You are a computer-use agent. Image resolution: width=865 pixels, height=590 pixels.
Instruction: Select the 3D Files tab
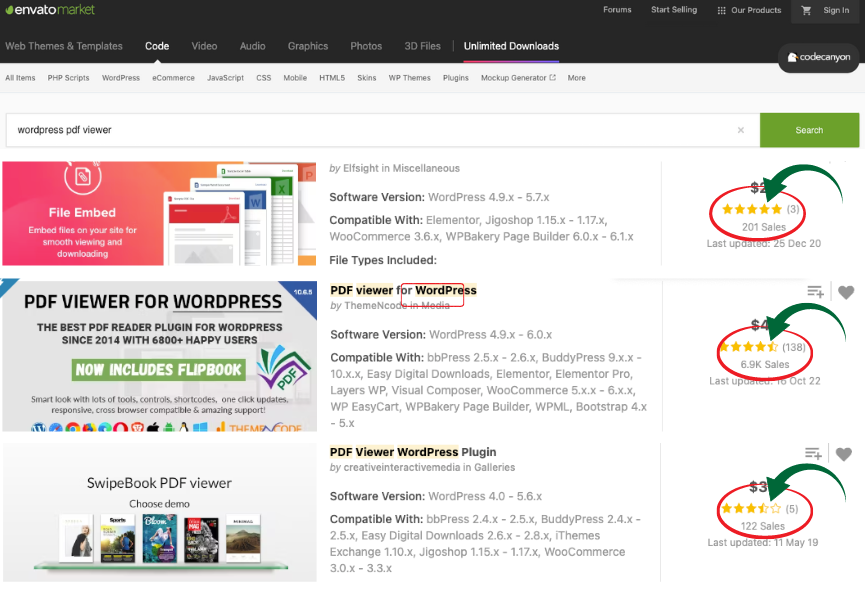coord(422,46)
